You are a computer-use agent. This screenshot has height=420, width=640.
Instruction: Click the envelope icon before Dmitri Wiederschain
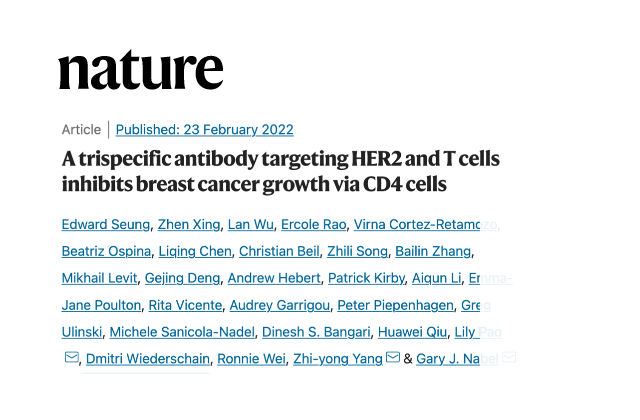(71, 357)
